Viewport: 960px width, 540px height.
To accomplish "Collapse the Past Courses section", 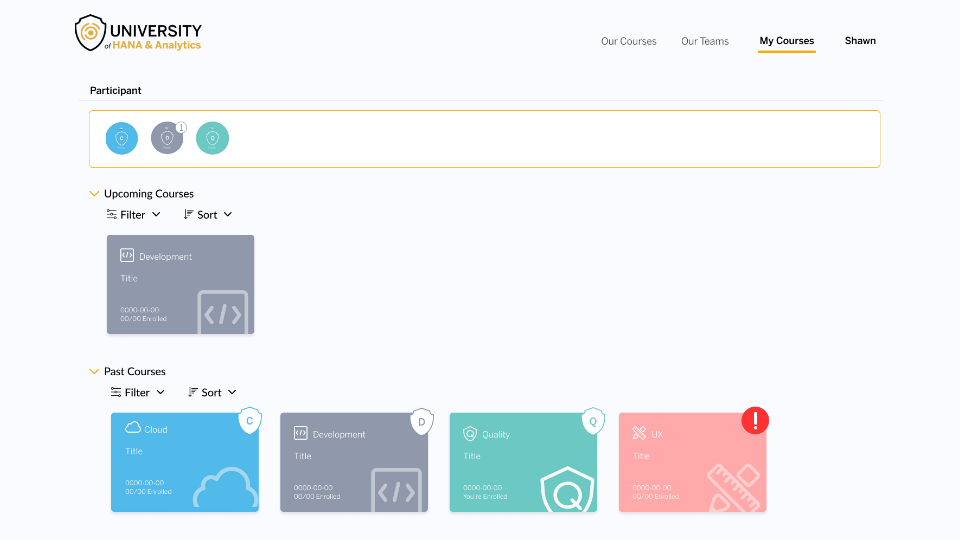I will [95, 372].
